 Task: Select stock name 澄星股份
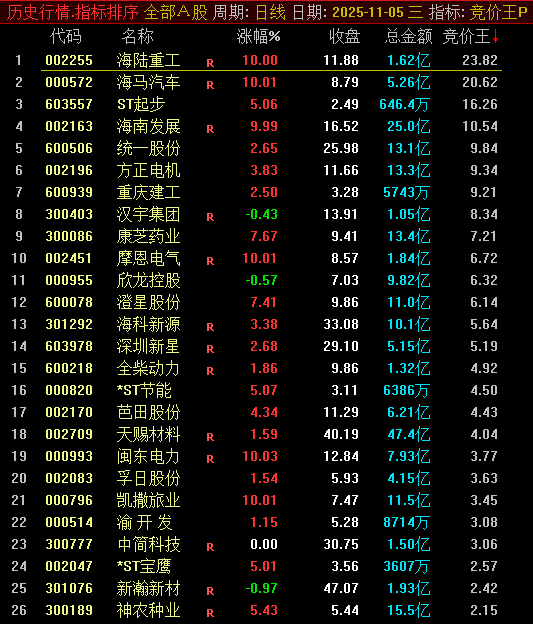coord(148,302)
